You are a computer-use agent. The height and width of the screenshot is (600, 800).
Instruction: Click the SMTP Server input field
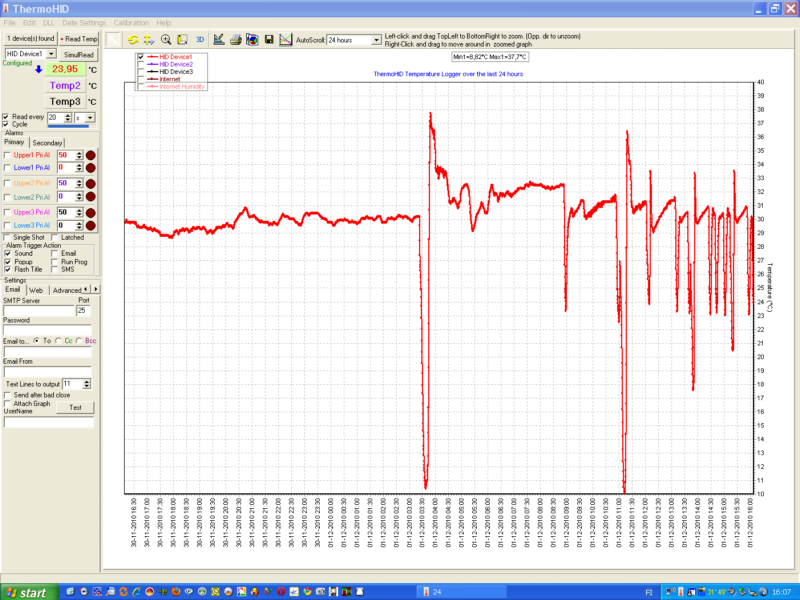38,311
